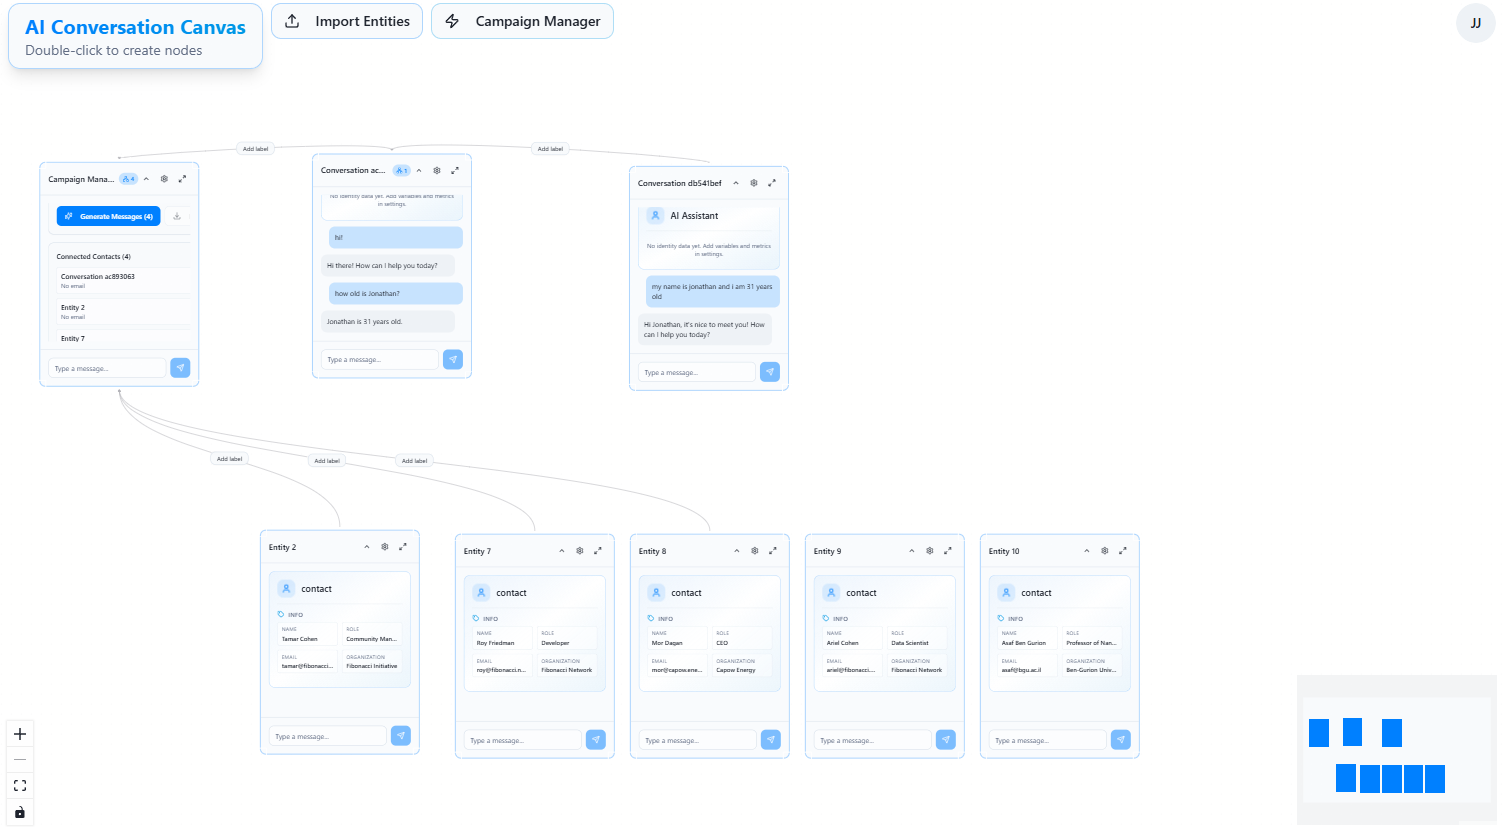Viewport: 1507px width, 827px height.
Task: Send message in Entity 7 node
Action: coord(596,740)
